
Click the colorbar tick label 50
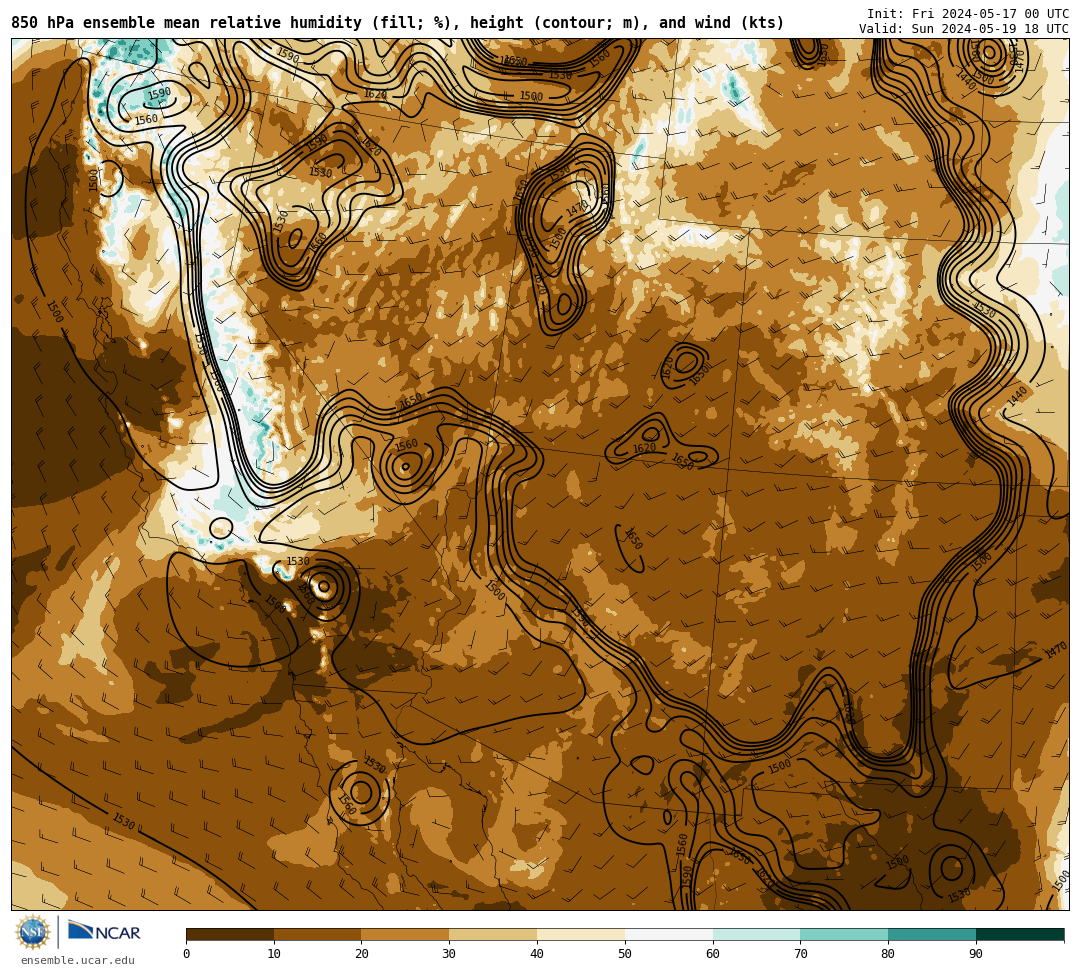(x=625, y=954)
